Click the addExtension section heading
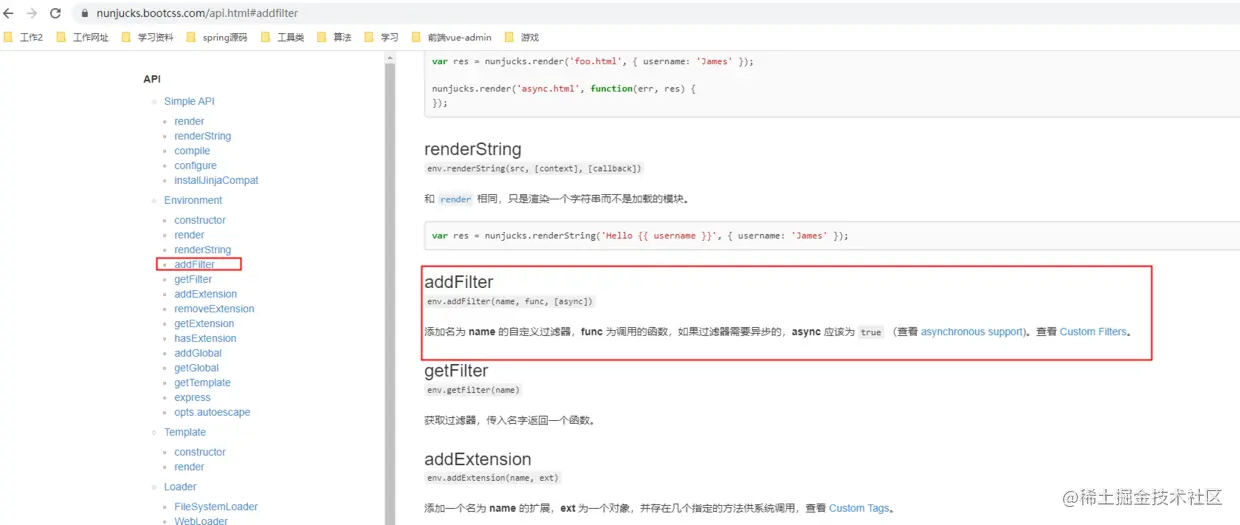The image size is (1240, 525). tap(478, 459)
